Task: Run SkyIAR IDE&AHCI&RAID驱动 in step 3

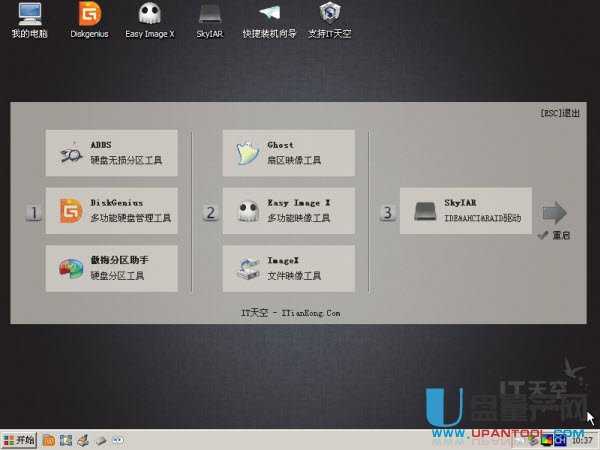Action: click(x=465, y=211)
